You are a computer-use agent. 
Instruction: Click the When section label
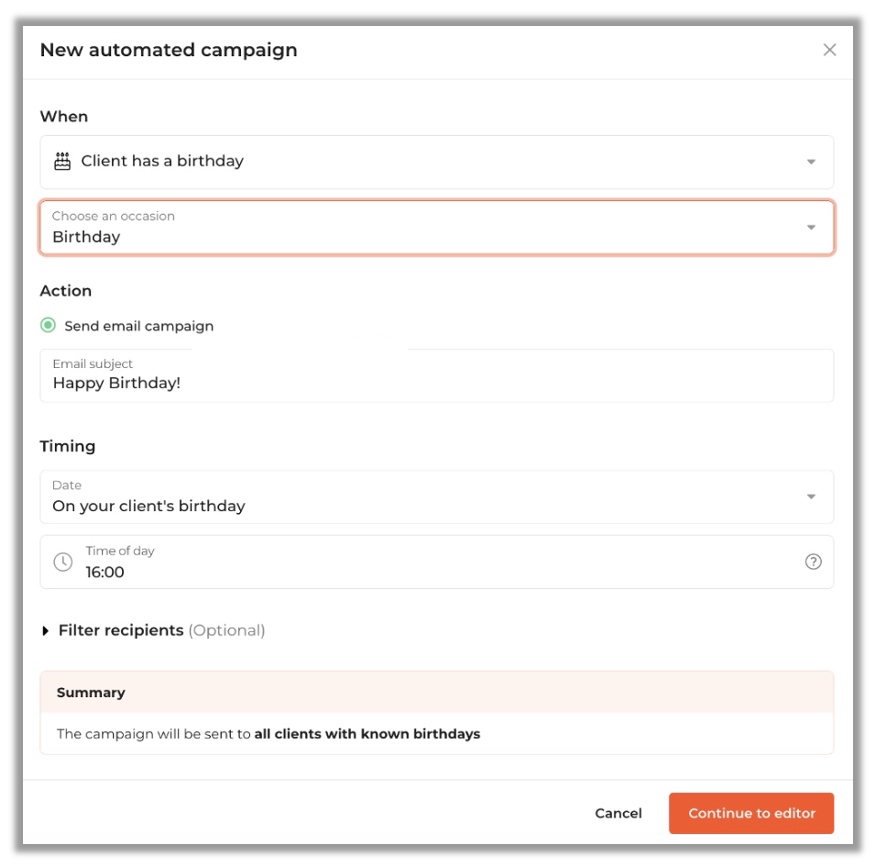pos(64,117)
